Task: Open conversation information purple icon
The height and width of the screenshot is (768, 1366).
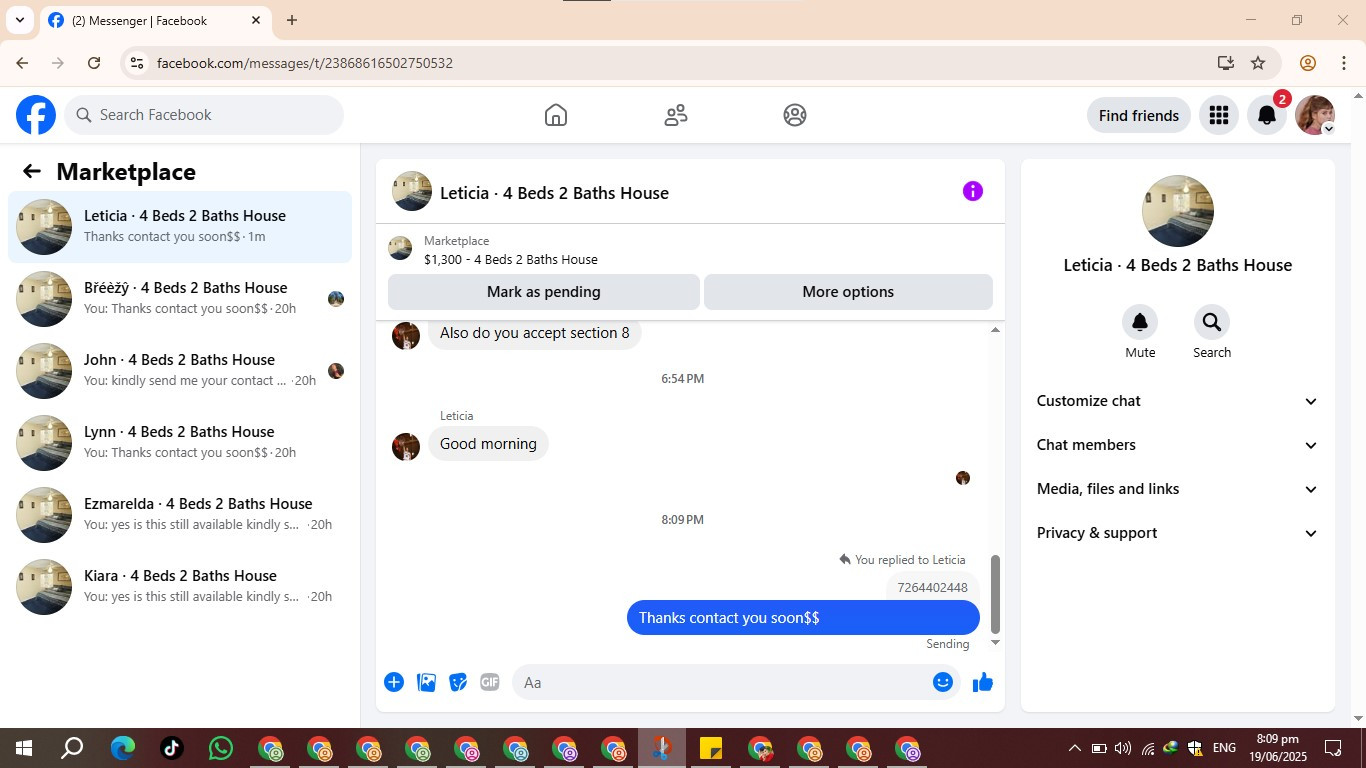Action: (x=973, y=191)
